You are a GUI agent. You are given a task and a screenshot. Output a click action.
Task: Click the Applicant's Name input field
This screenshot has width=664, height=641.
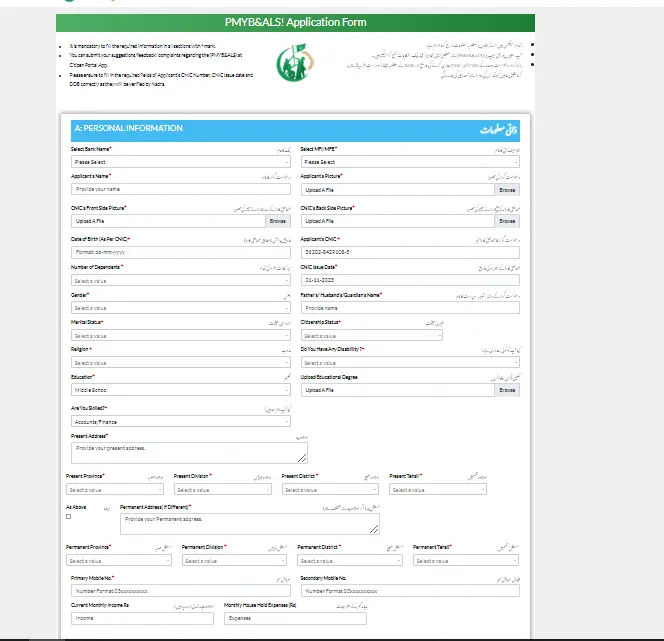pos(181,189)
